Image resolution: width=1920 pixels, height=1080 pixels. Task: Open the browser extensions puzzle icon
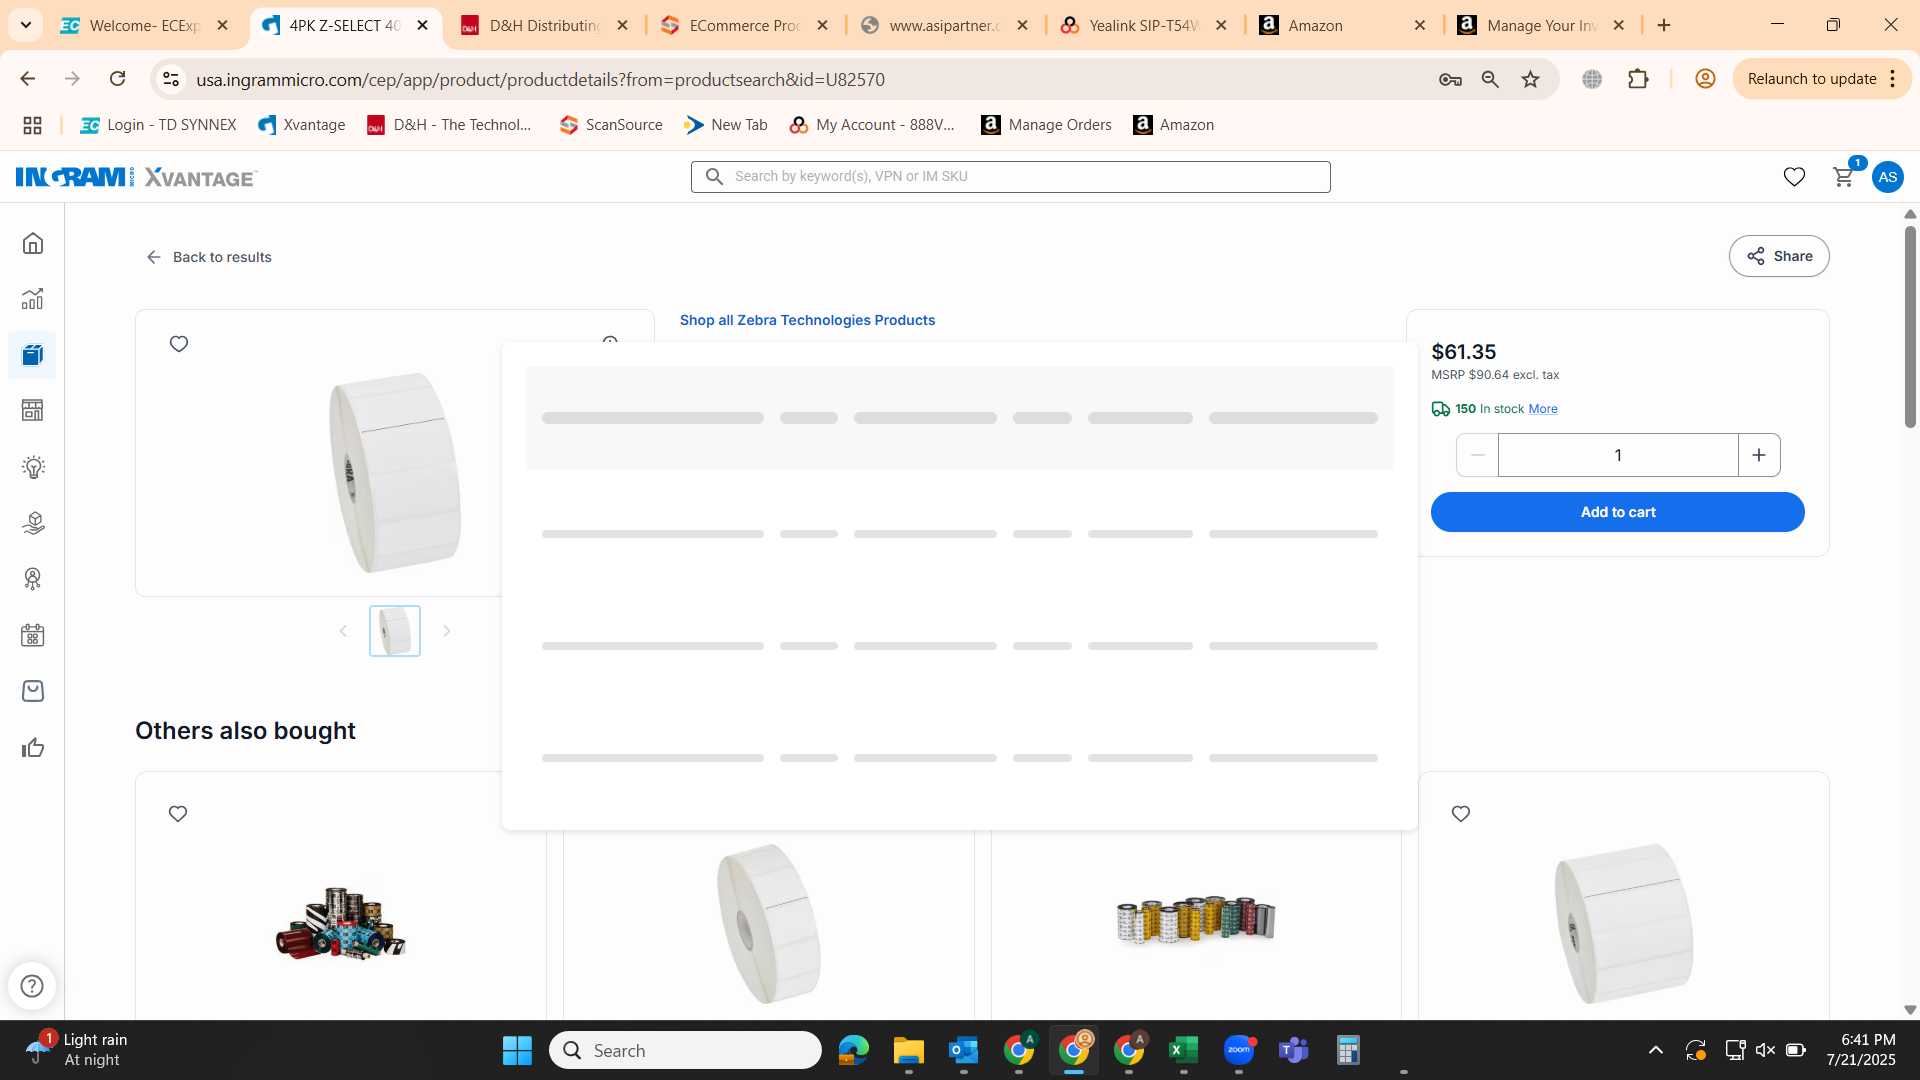pos(1638,79)
